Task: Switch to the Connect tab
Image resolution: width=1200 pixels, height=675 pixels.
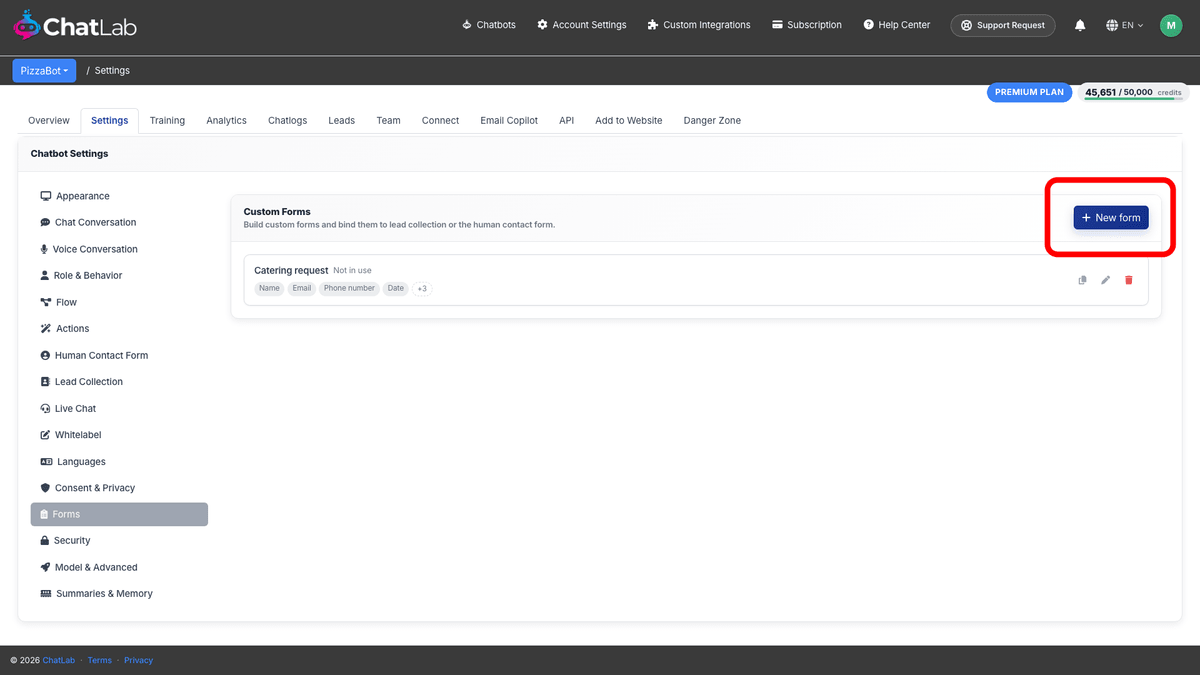Action: (x=440, y=120)
